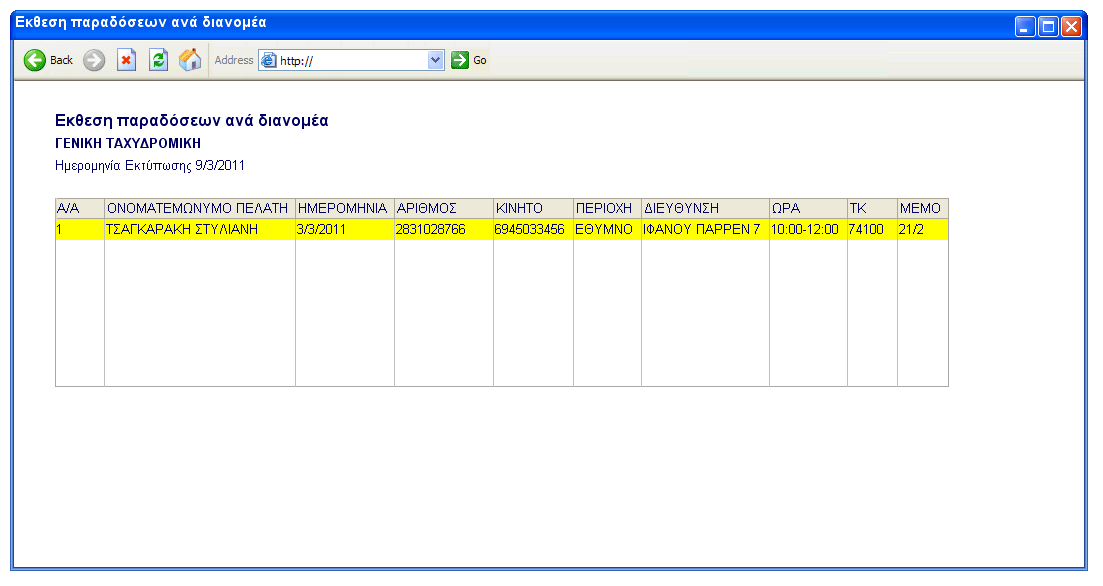
Task: Click the Back text label
Action: 61,60
